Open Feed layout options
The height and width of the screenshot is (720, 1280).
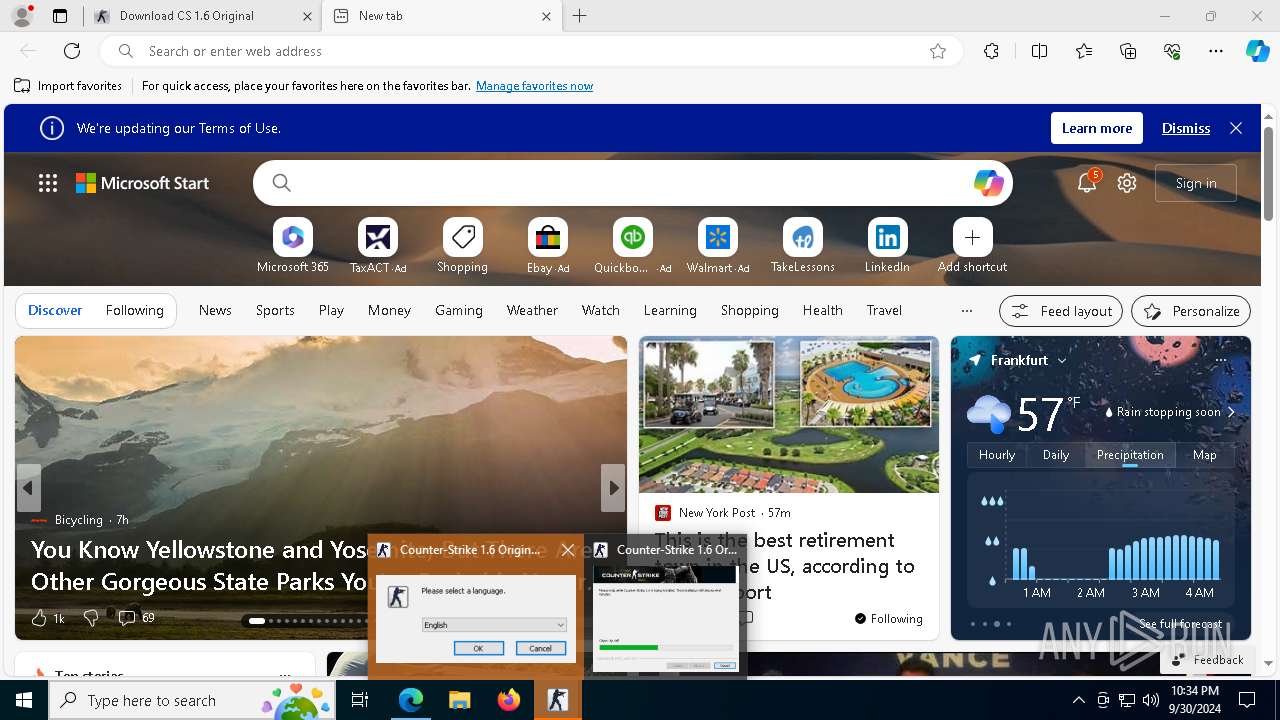tap(1061, 311)
